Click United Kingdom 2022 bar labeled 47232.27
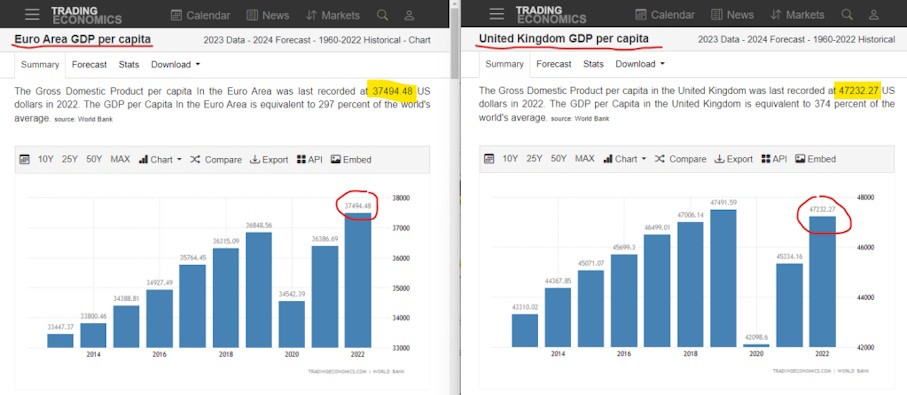Viewport: 907px width, 395px height. pyautogui.click(x=823, y=282)
